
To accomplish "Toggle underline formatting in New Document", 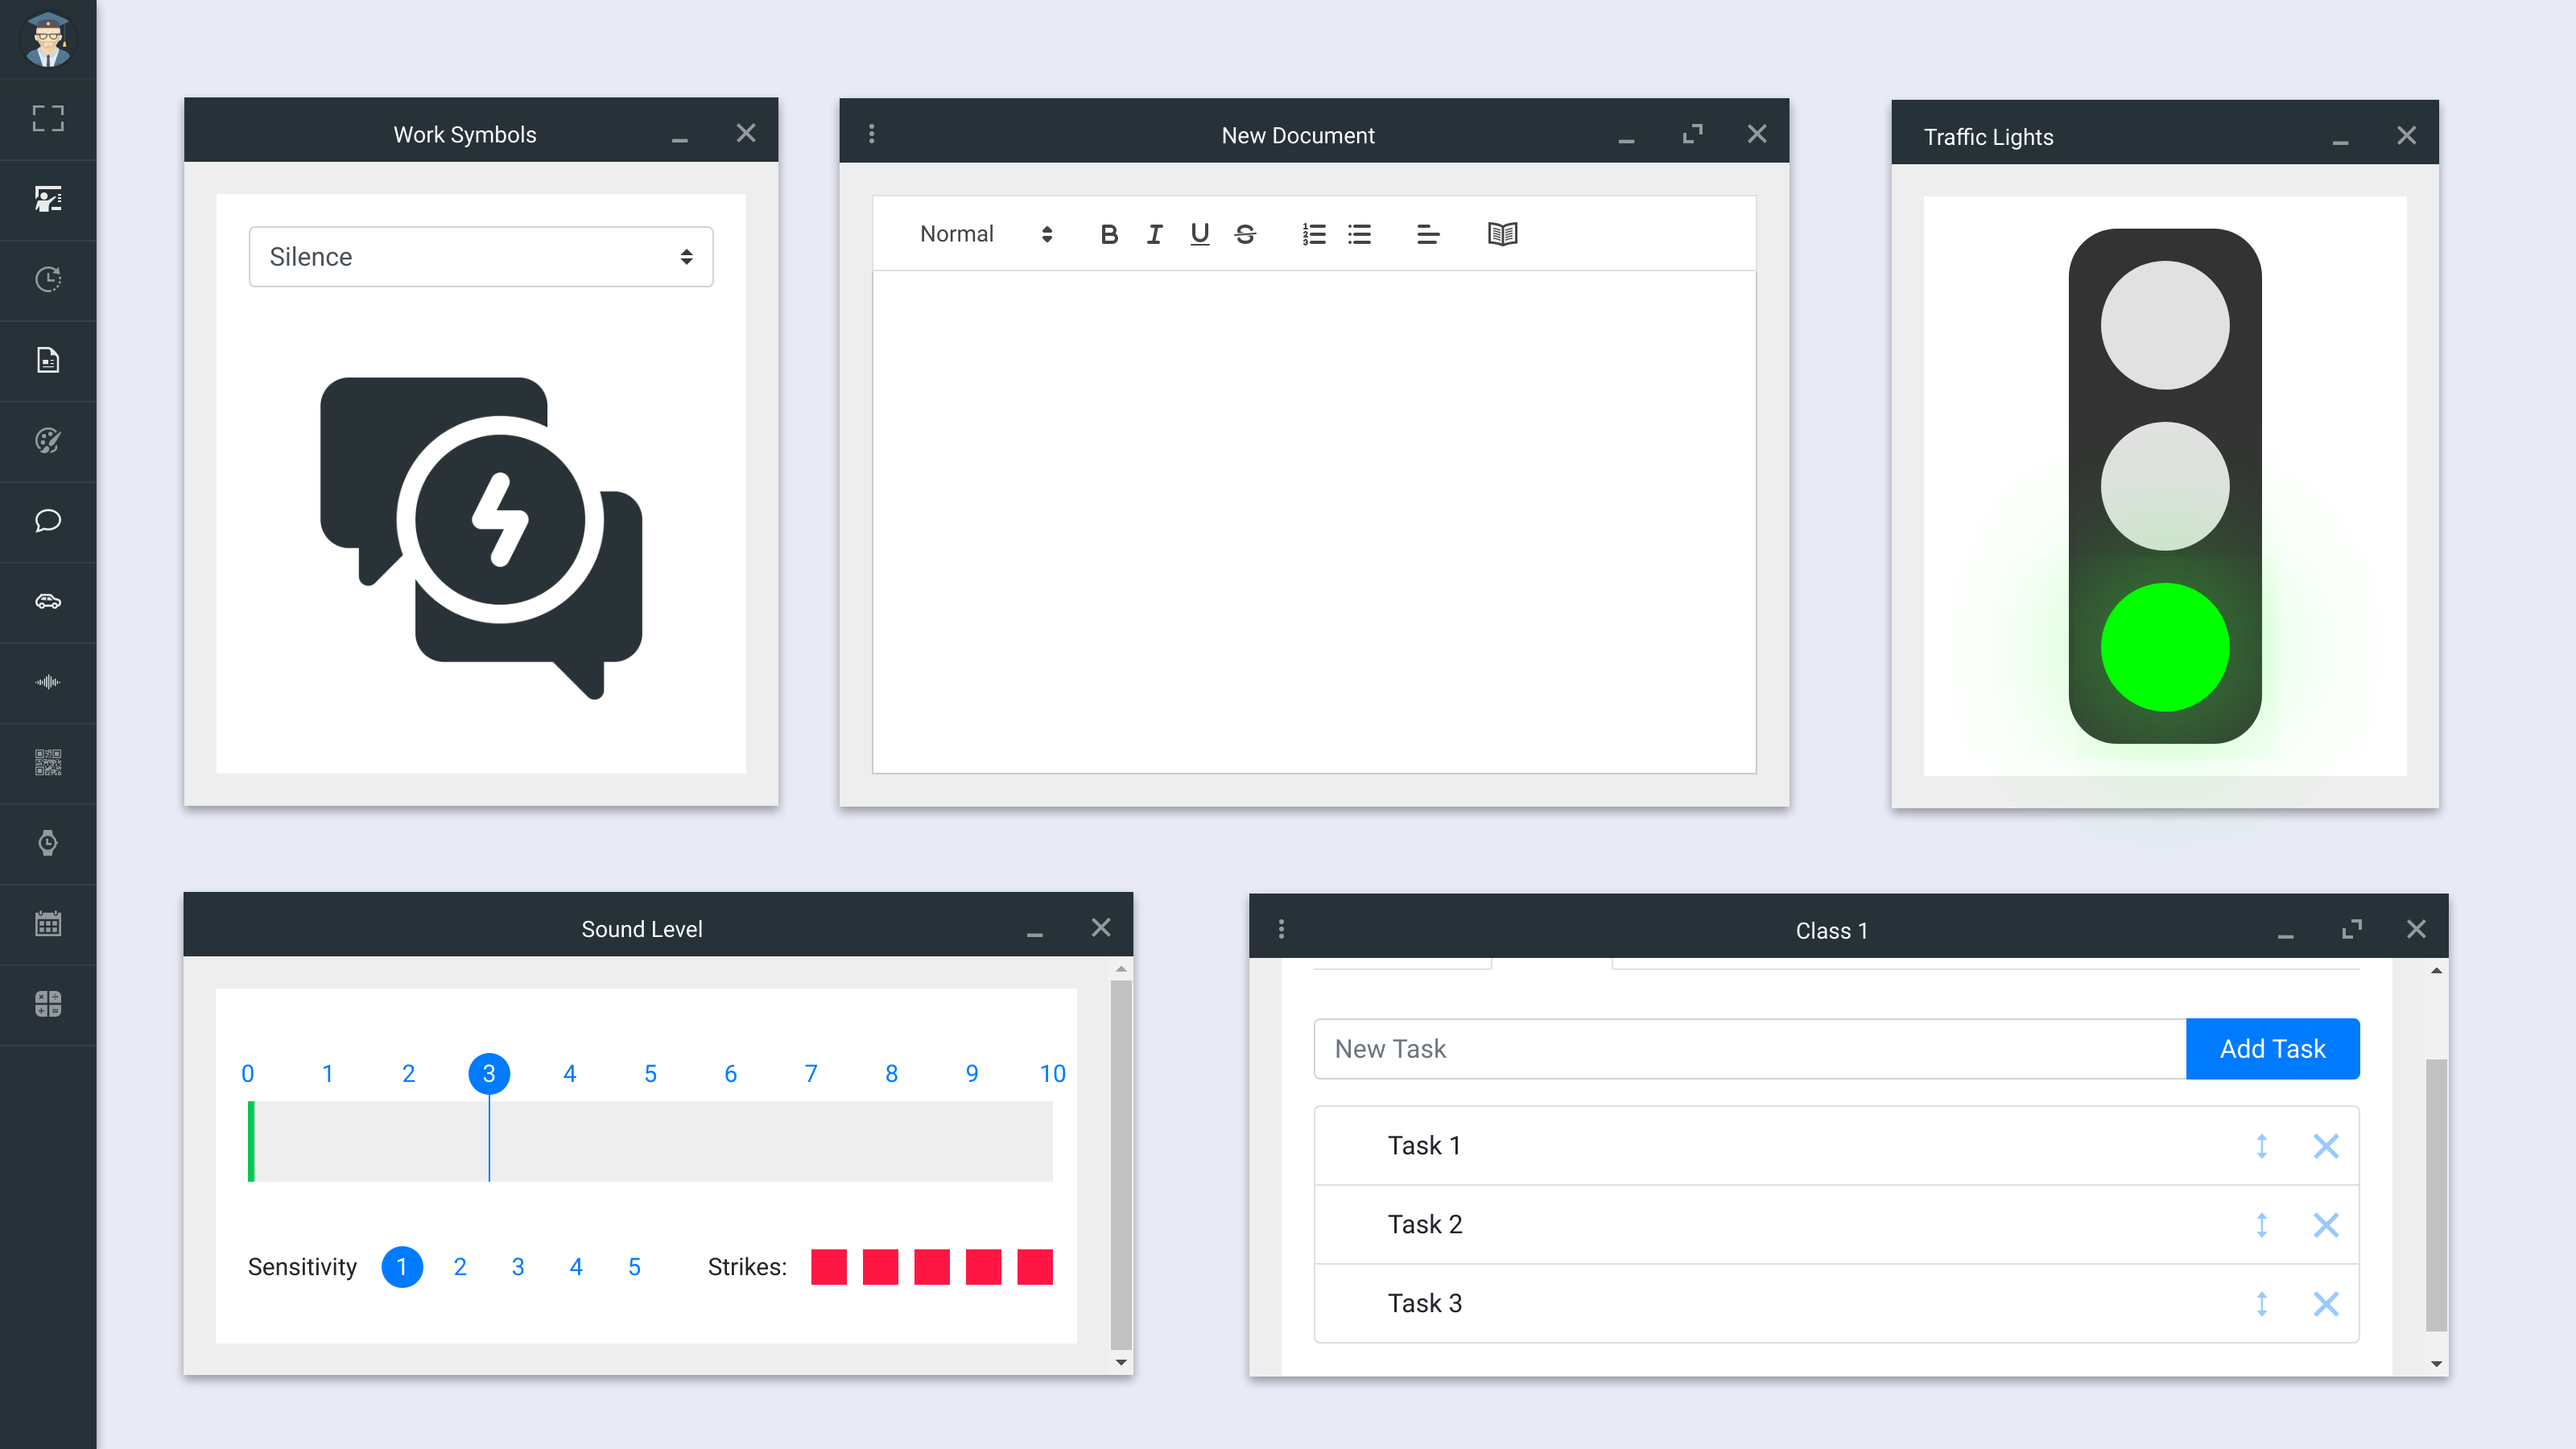I will coord(1200,234).
